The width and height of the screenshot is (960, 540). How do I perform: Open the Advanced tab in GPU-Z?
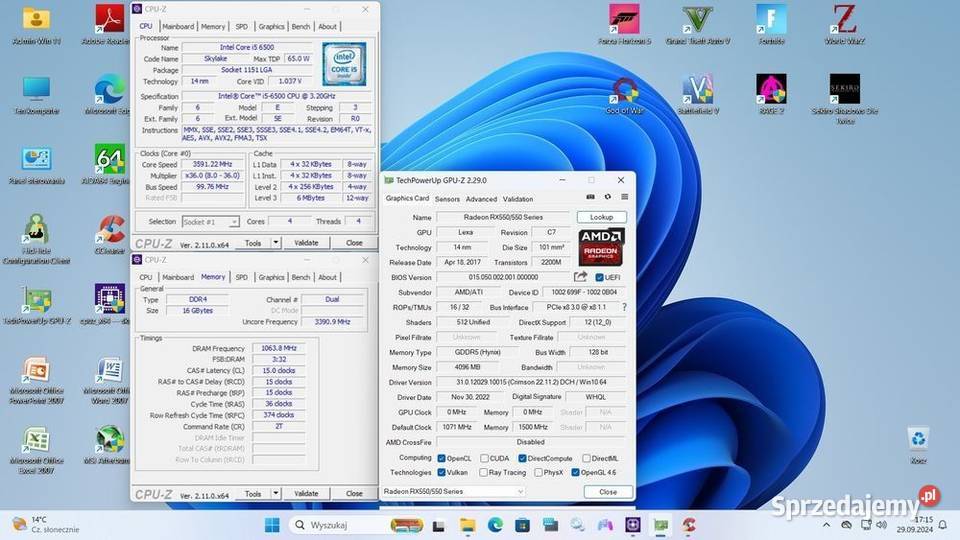click(x=481, y=199)
